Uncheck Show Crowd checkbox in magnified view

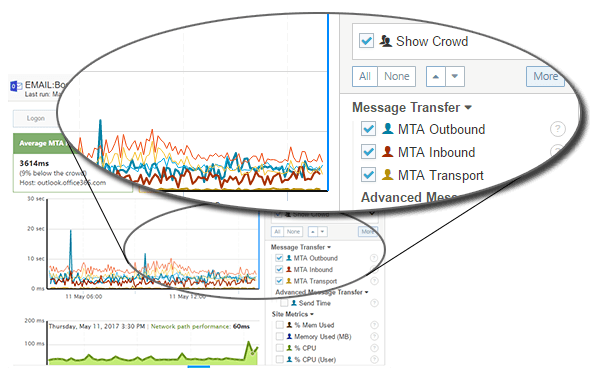366,41
